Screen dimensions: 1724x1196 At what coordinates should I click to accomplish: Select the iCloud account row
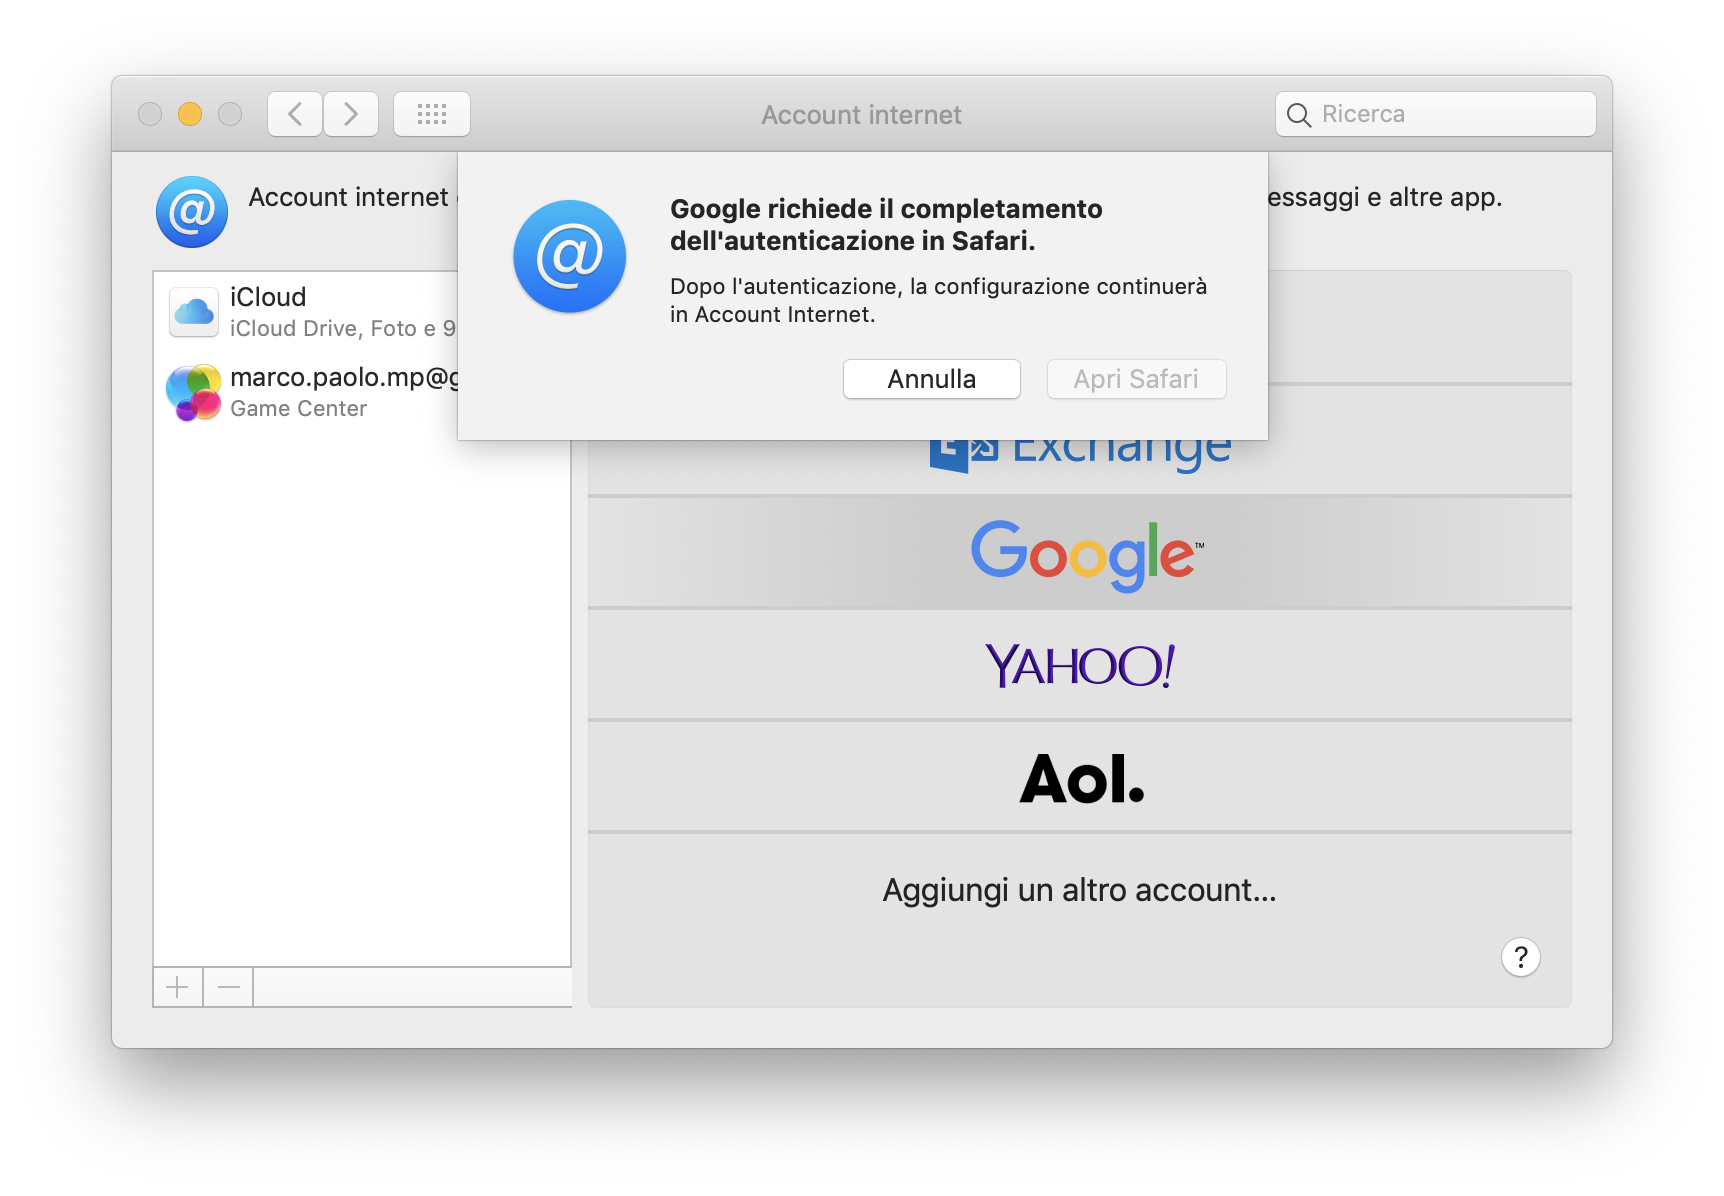click(308, 312)
